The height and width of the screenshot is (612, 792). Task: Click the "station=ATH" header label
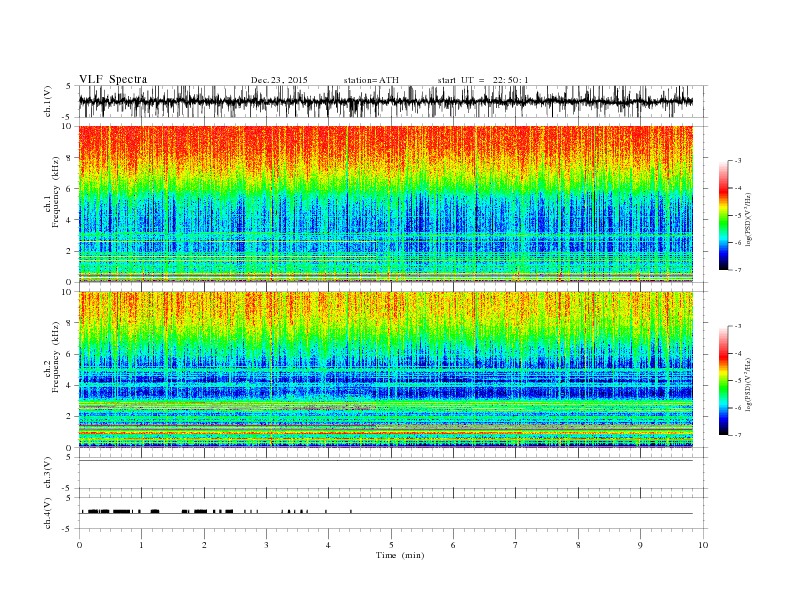pyautogui.click(x=371, y=80)
